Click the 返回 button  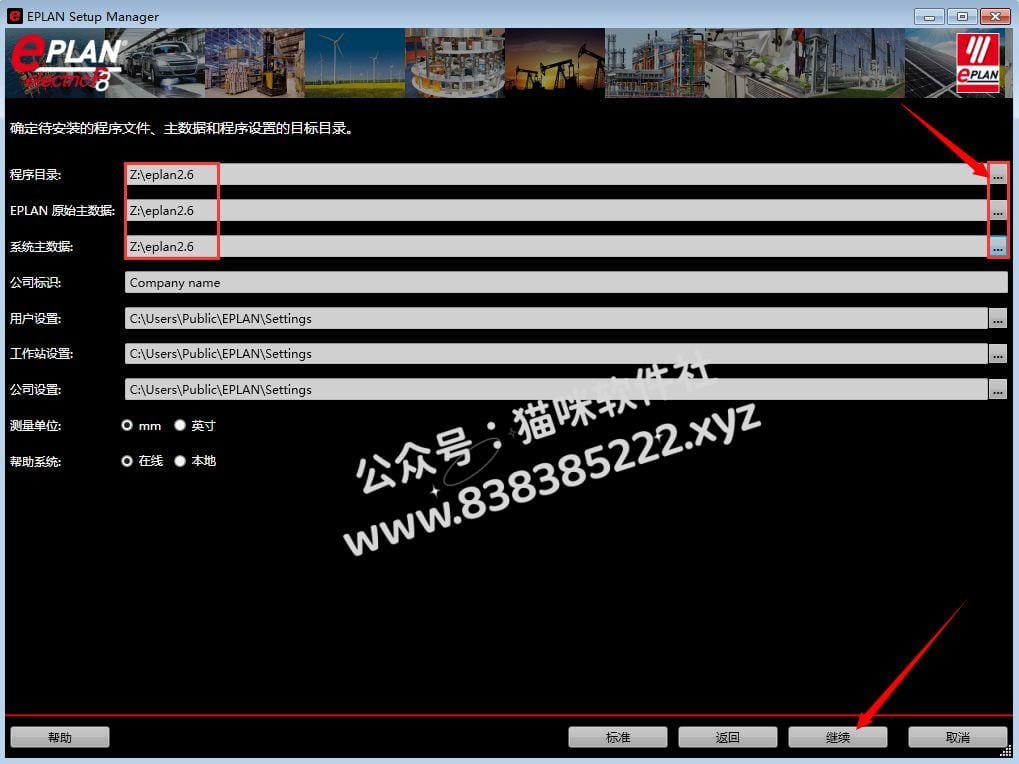727,737
